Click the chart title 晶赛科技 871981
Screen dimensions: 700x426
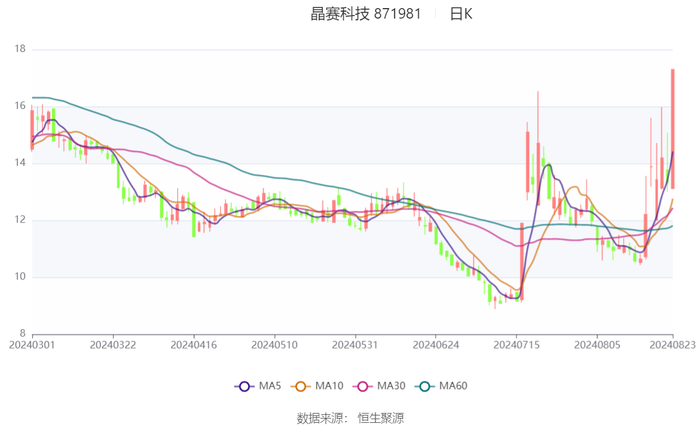[x=366, y=14]
